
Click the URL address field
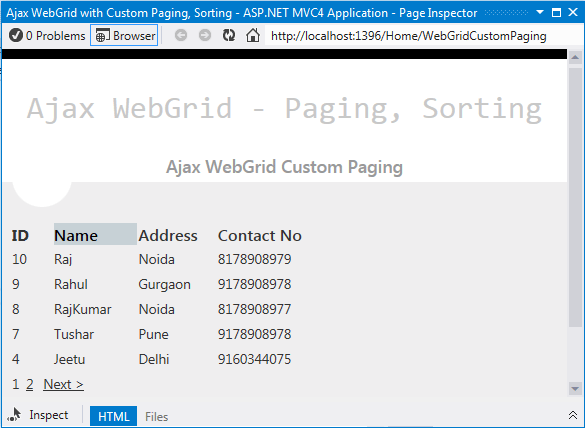414,36
